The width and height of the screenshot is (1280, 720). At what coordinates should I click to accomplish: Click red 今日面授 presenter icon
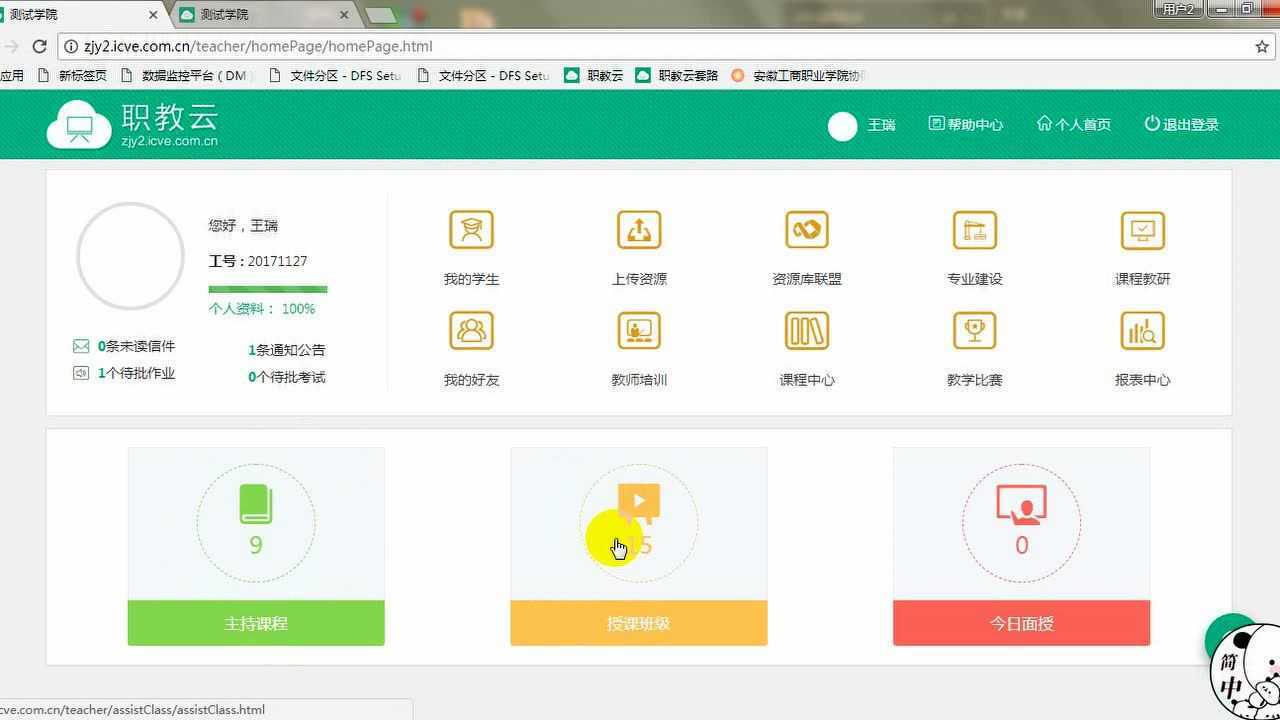[x=1021, y=505]
